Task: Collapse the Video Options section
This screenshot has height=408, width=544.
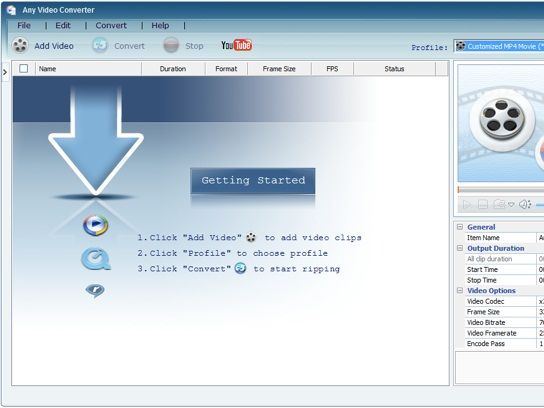Action: click(x=460, y=290)
